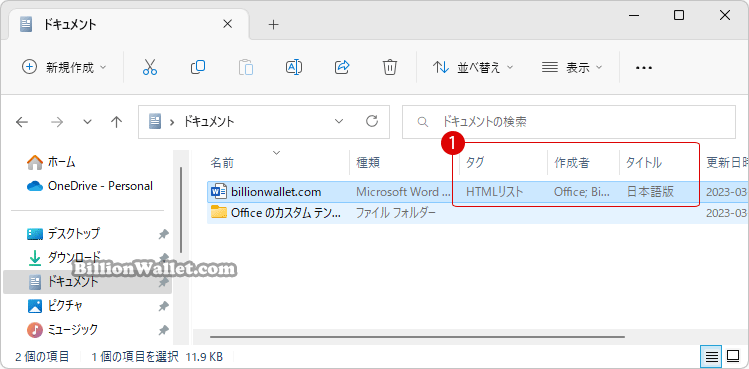Refresh the ドキュメント folder
This screenshot has height=369, width=749.
pos(372,121)
